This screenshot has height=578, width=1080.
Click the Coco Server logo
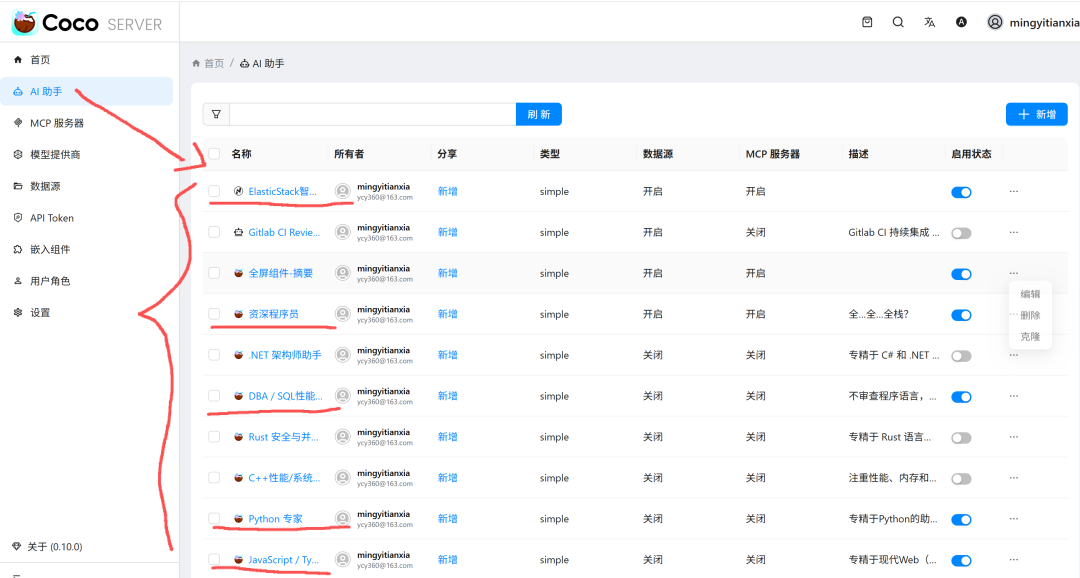[x=87, y=23]
